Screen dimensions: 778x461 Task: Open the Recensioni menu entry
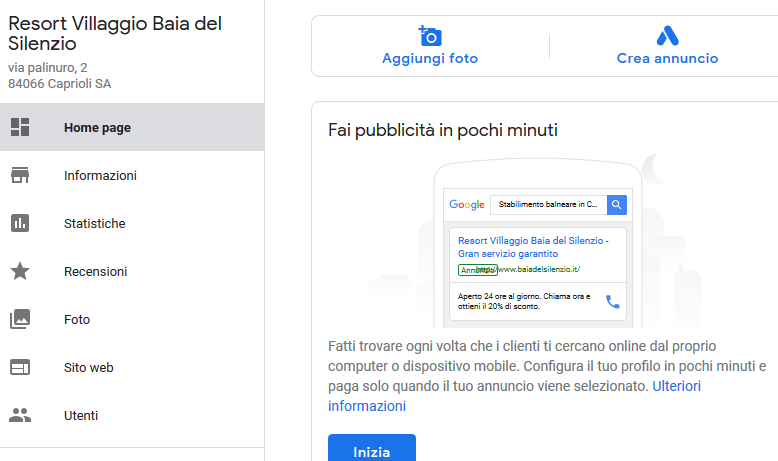click(95, 271)
